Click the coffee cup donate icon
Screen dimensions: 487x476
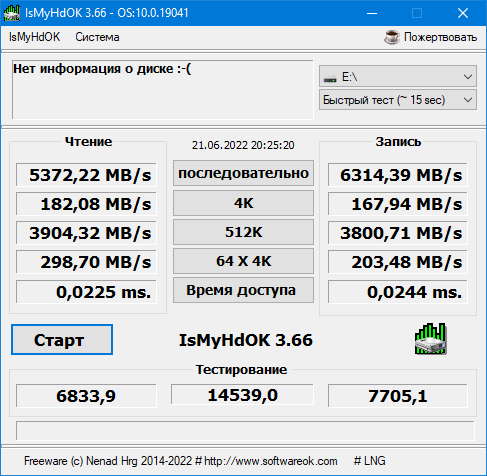pos(392,37)
